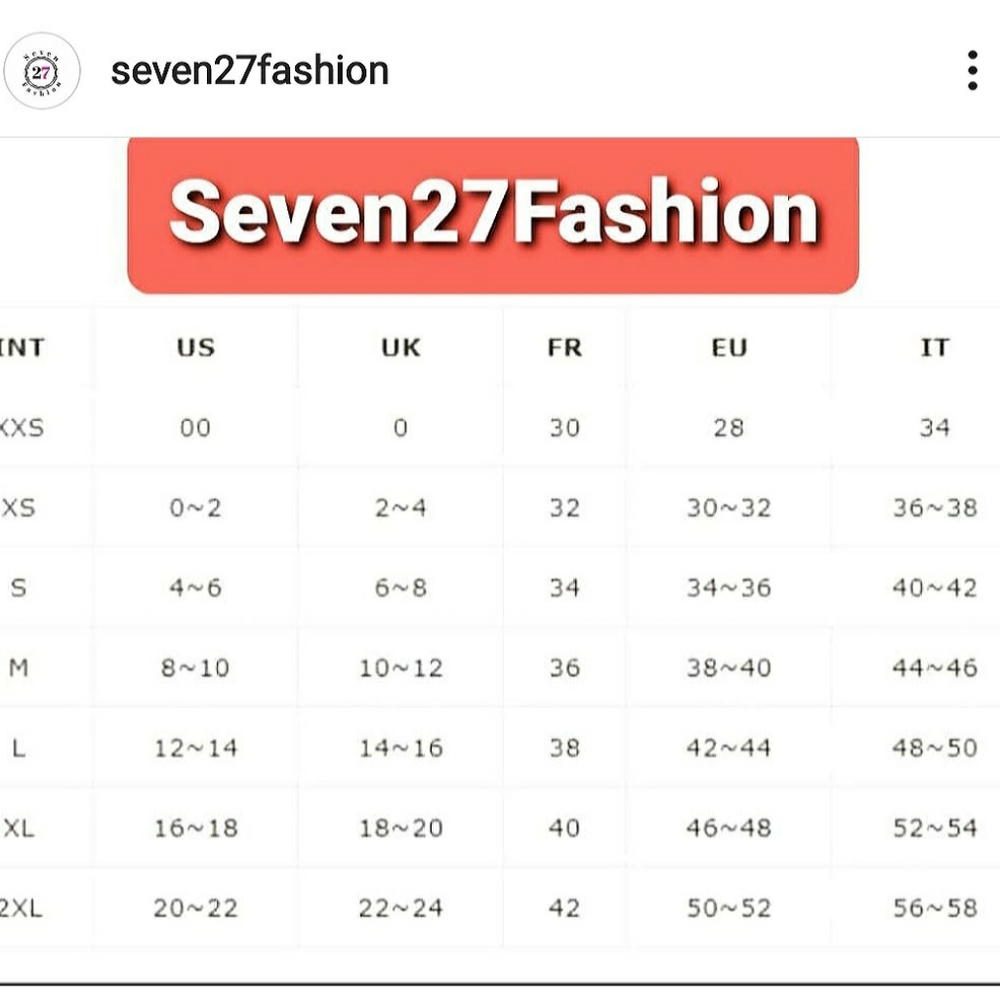Select the XL row UK value 18~20
This screenshot has width=1000, height=999.
click(x=401, y=828)
